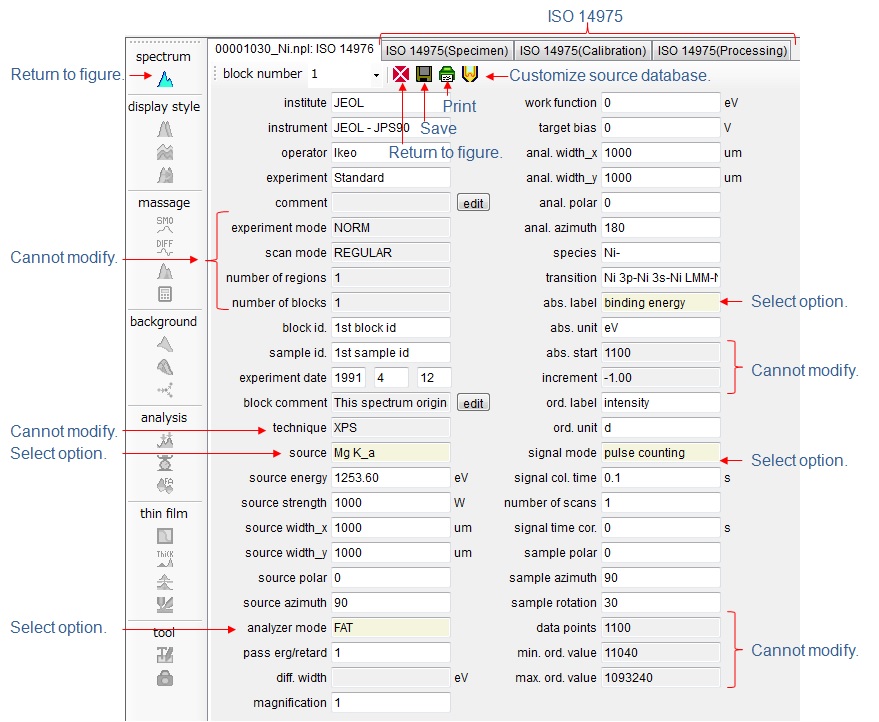This screenshot has height=722, width=879.
Task: Choose the DIFF differentiation icon
Action: 165,248
